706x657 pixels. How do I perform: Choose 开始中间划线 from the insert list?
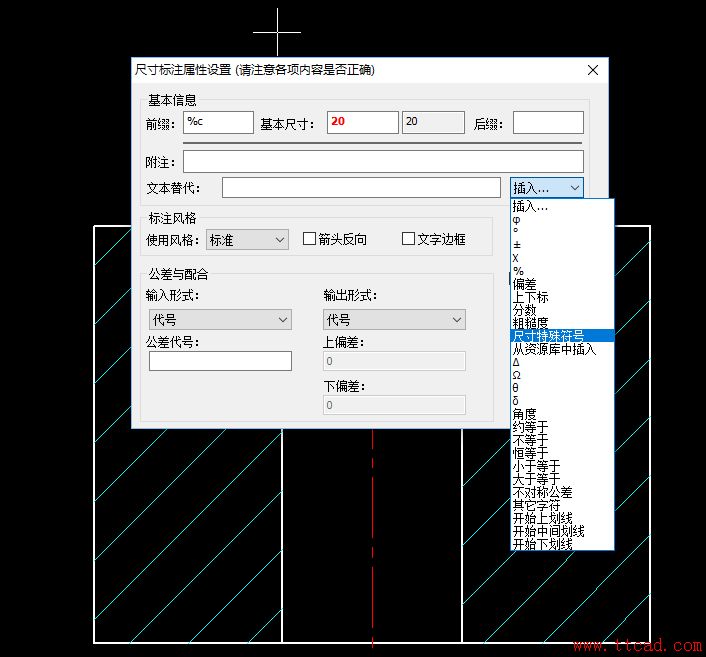point(562,531)
